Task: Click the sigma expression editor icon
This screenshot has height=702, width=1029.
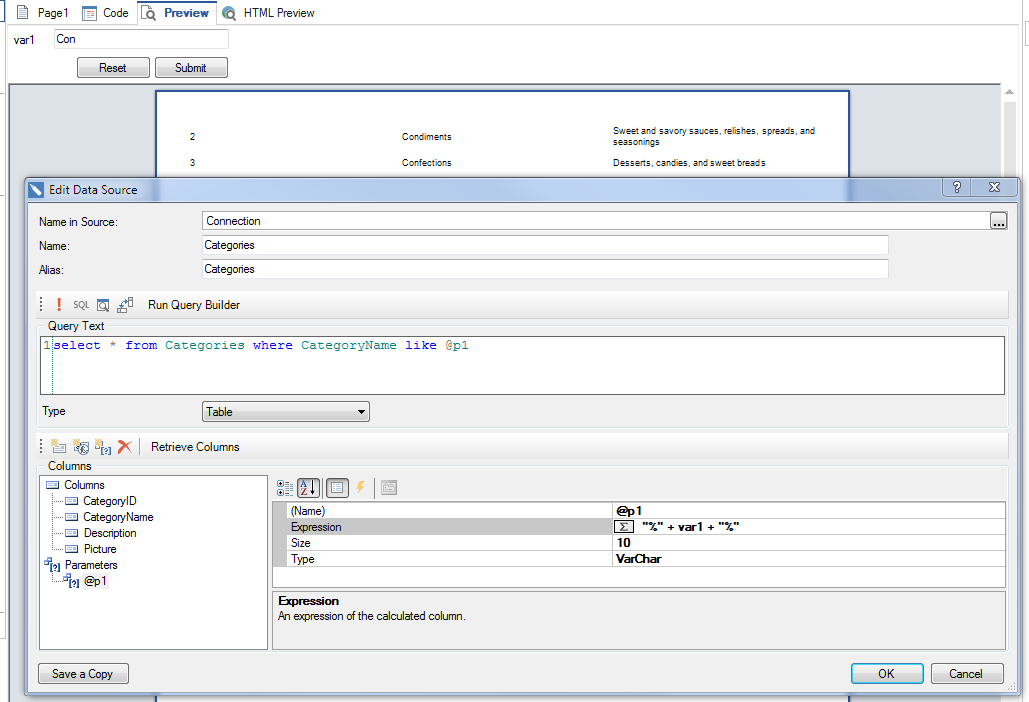Action: 624,527
